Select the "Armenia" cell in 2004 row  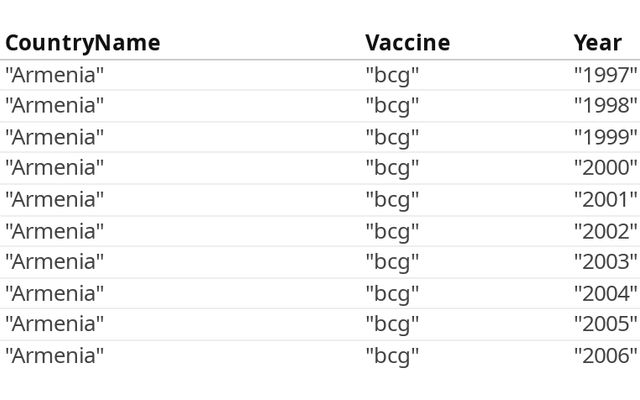click(x=54, y=293)
